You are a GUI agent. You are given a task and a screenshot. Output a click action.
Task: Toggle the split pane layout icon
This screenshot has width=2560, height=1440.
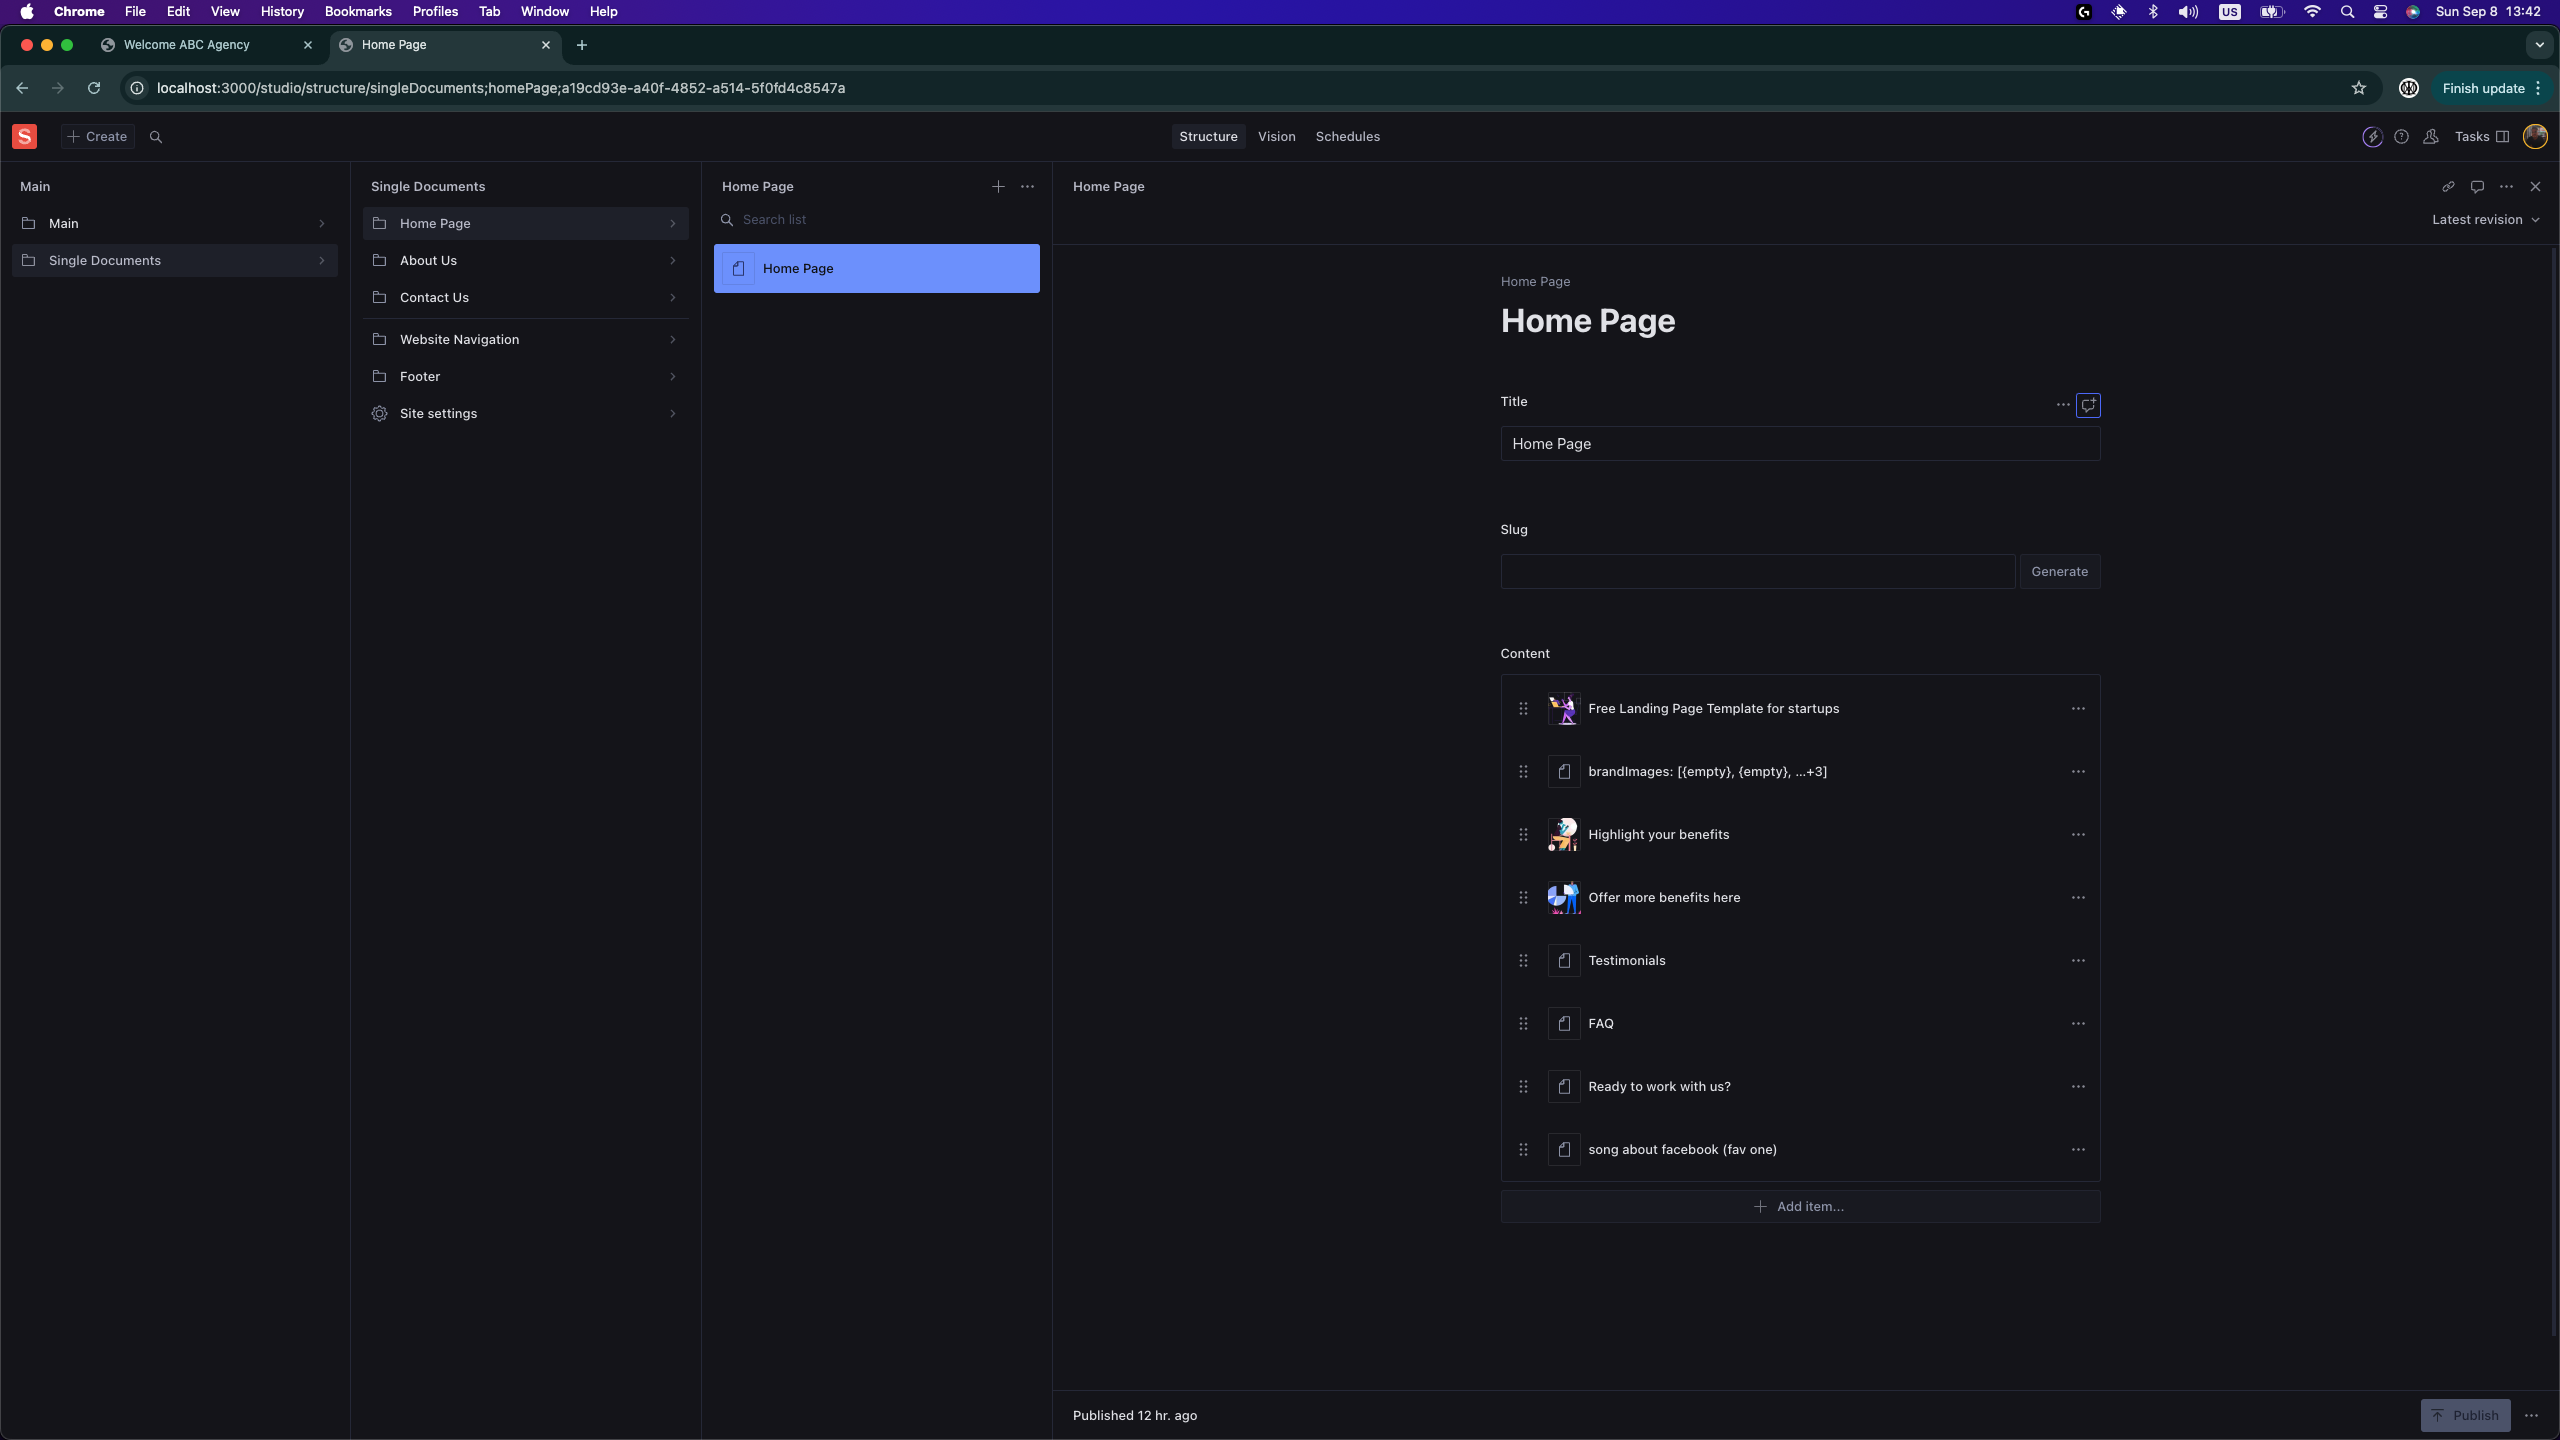point(2502,137)
